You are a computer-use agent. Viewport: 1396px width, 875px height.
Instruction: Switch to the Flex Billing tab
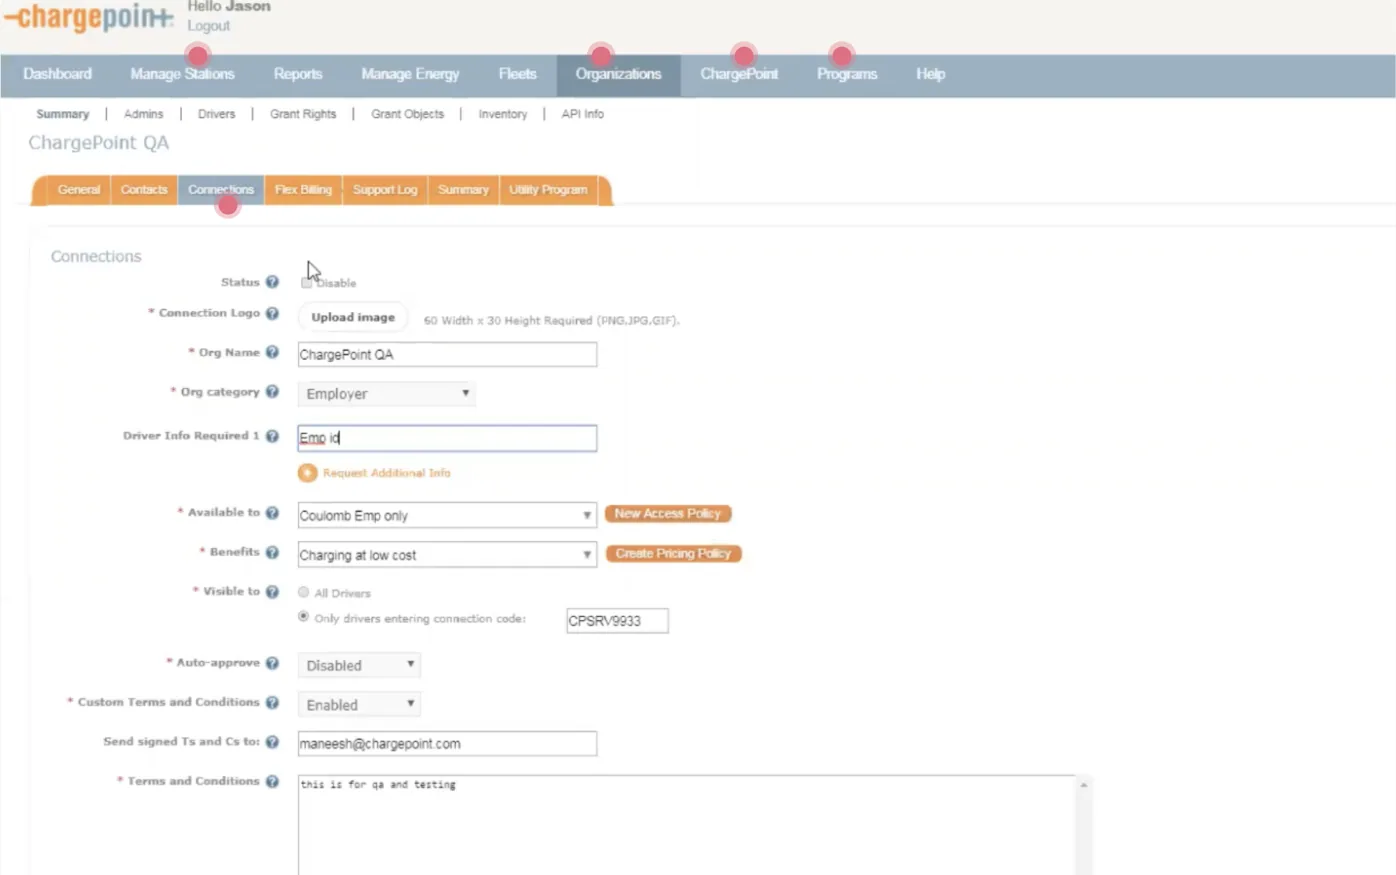point(303,190)
